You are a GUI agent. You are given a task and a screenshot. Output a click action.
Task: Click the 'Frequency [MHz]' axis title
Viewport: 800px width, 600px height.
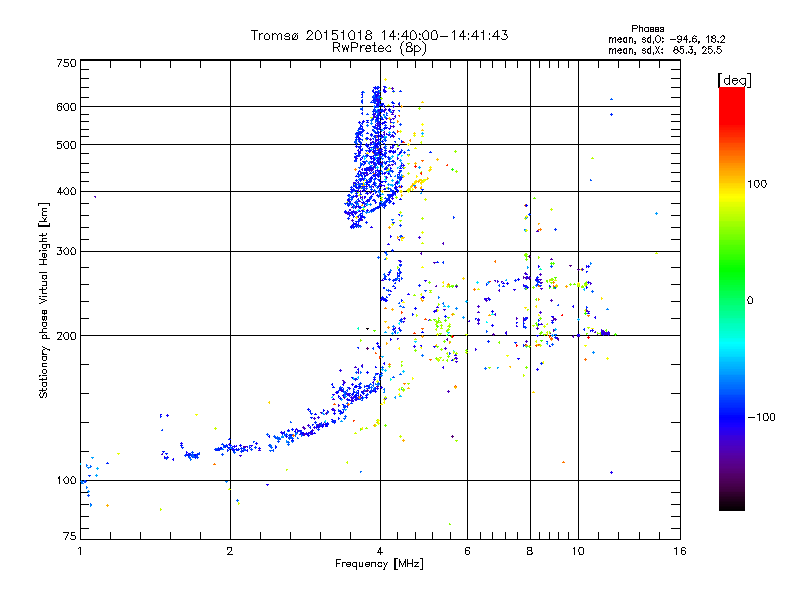point(379,564)
